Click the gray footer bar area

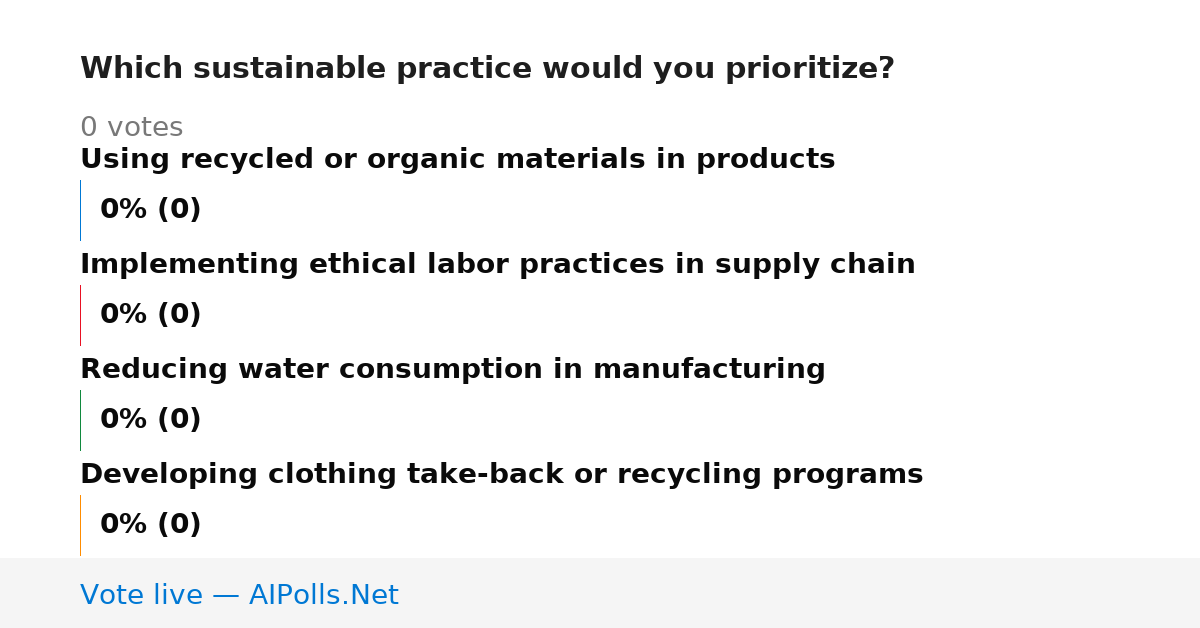[x=600, y=593]
